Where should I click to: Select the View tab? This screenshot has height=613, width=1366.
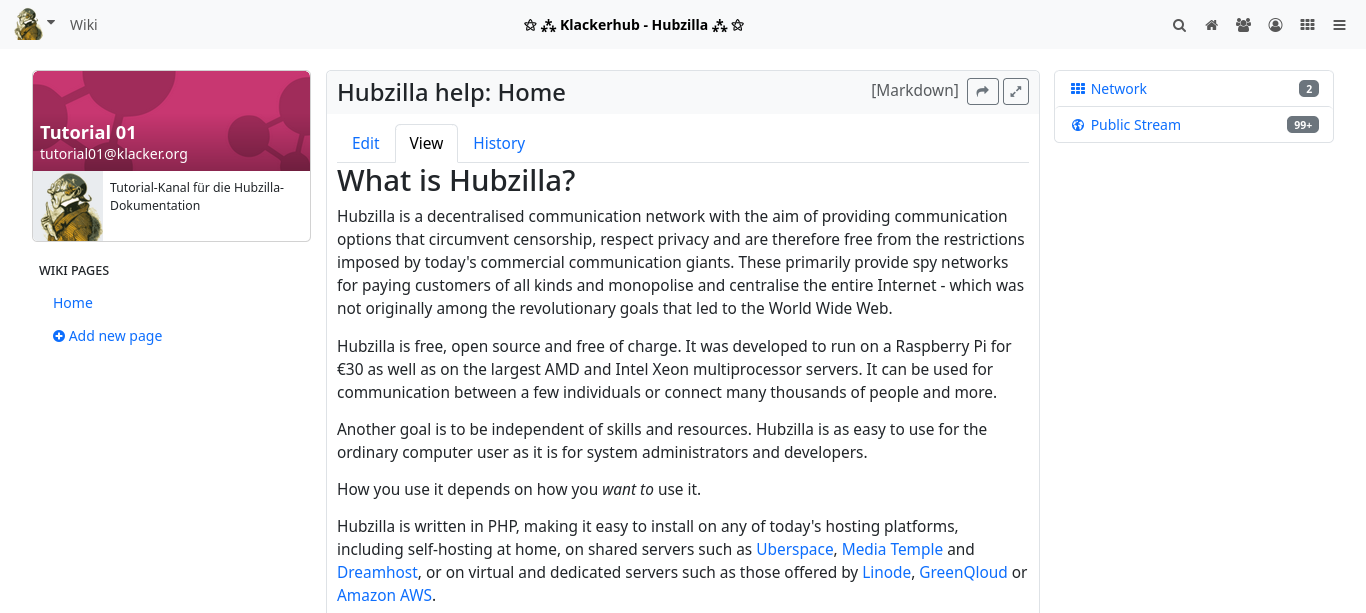click(426, 143)
